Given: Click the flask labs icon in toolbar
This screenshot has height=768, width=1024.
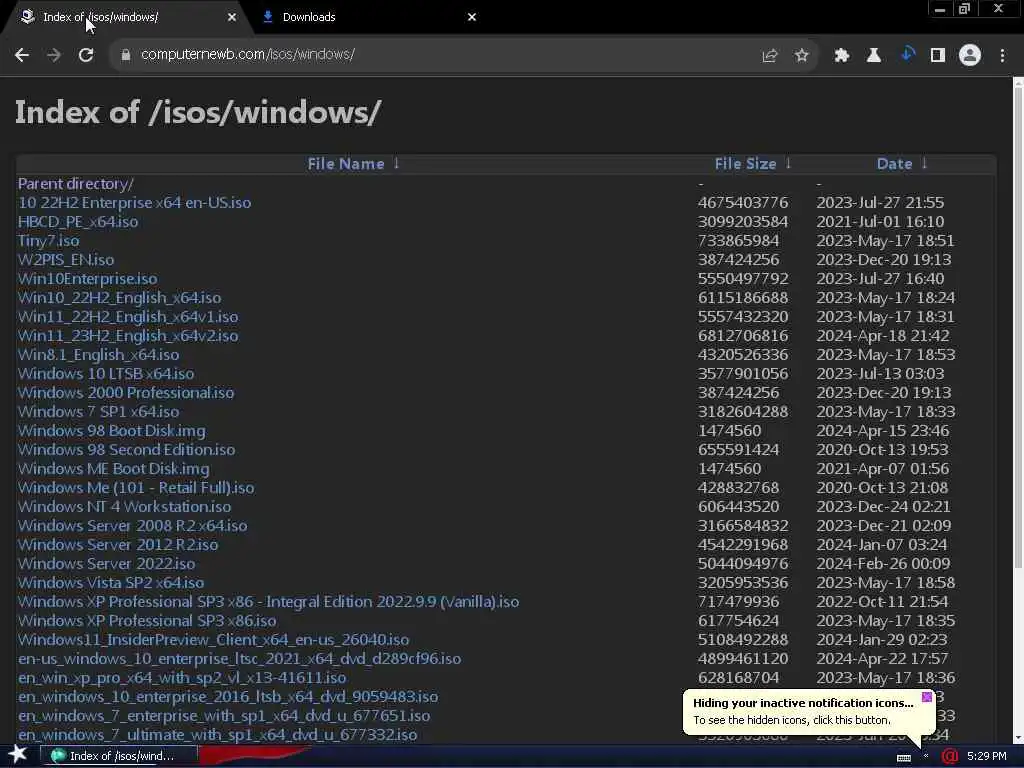Looking at the screenshot, I should (874, 56).
